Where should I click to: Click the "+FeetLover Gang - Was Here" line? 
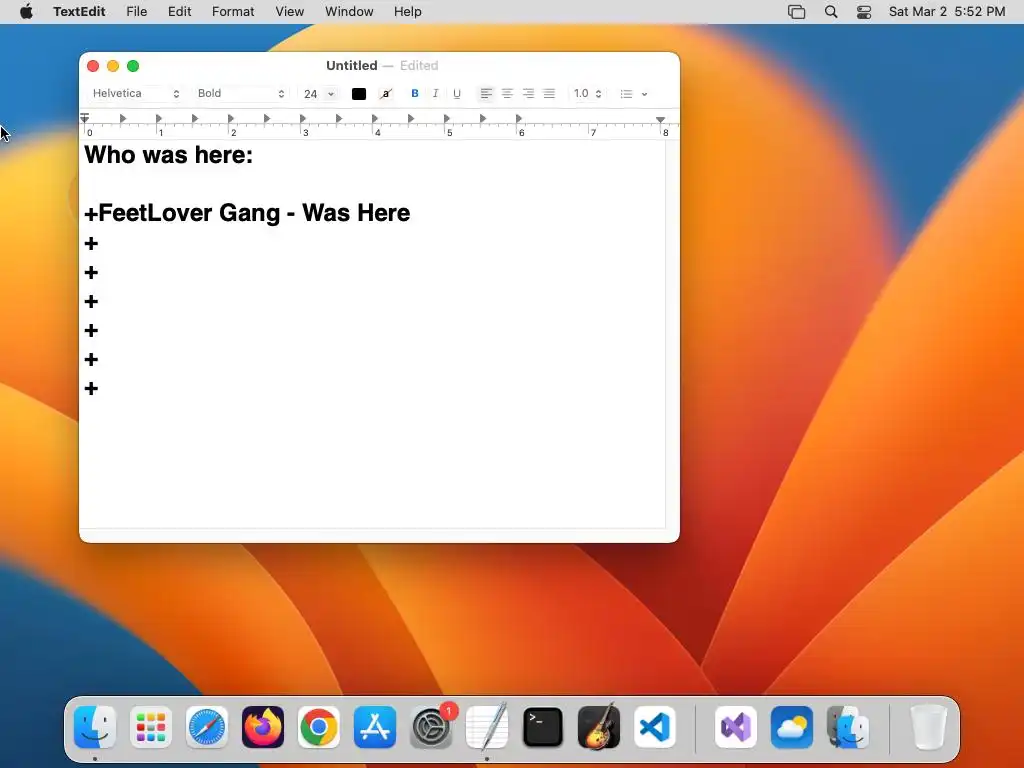pos(248,213)
